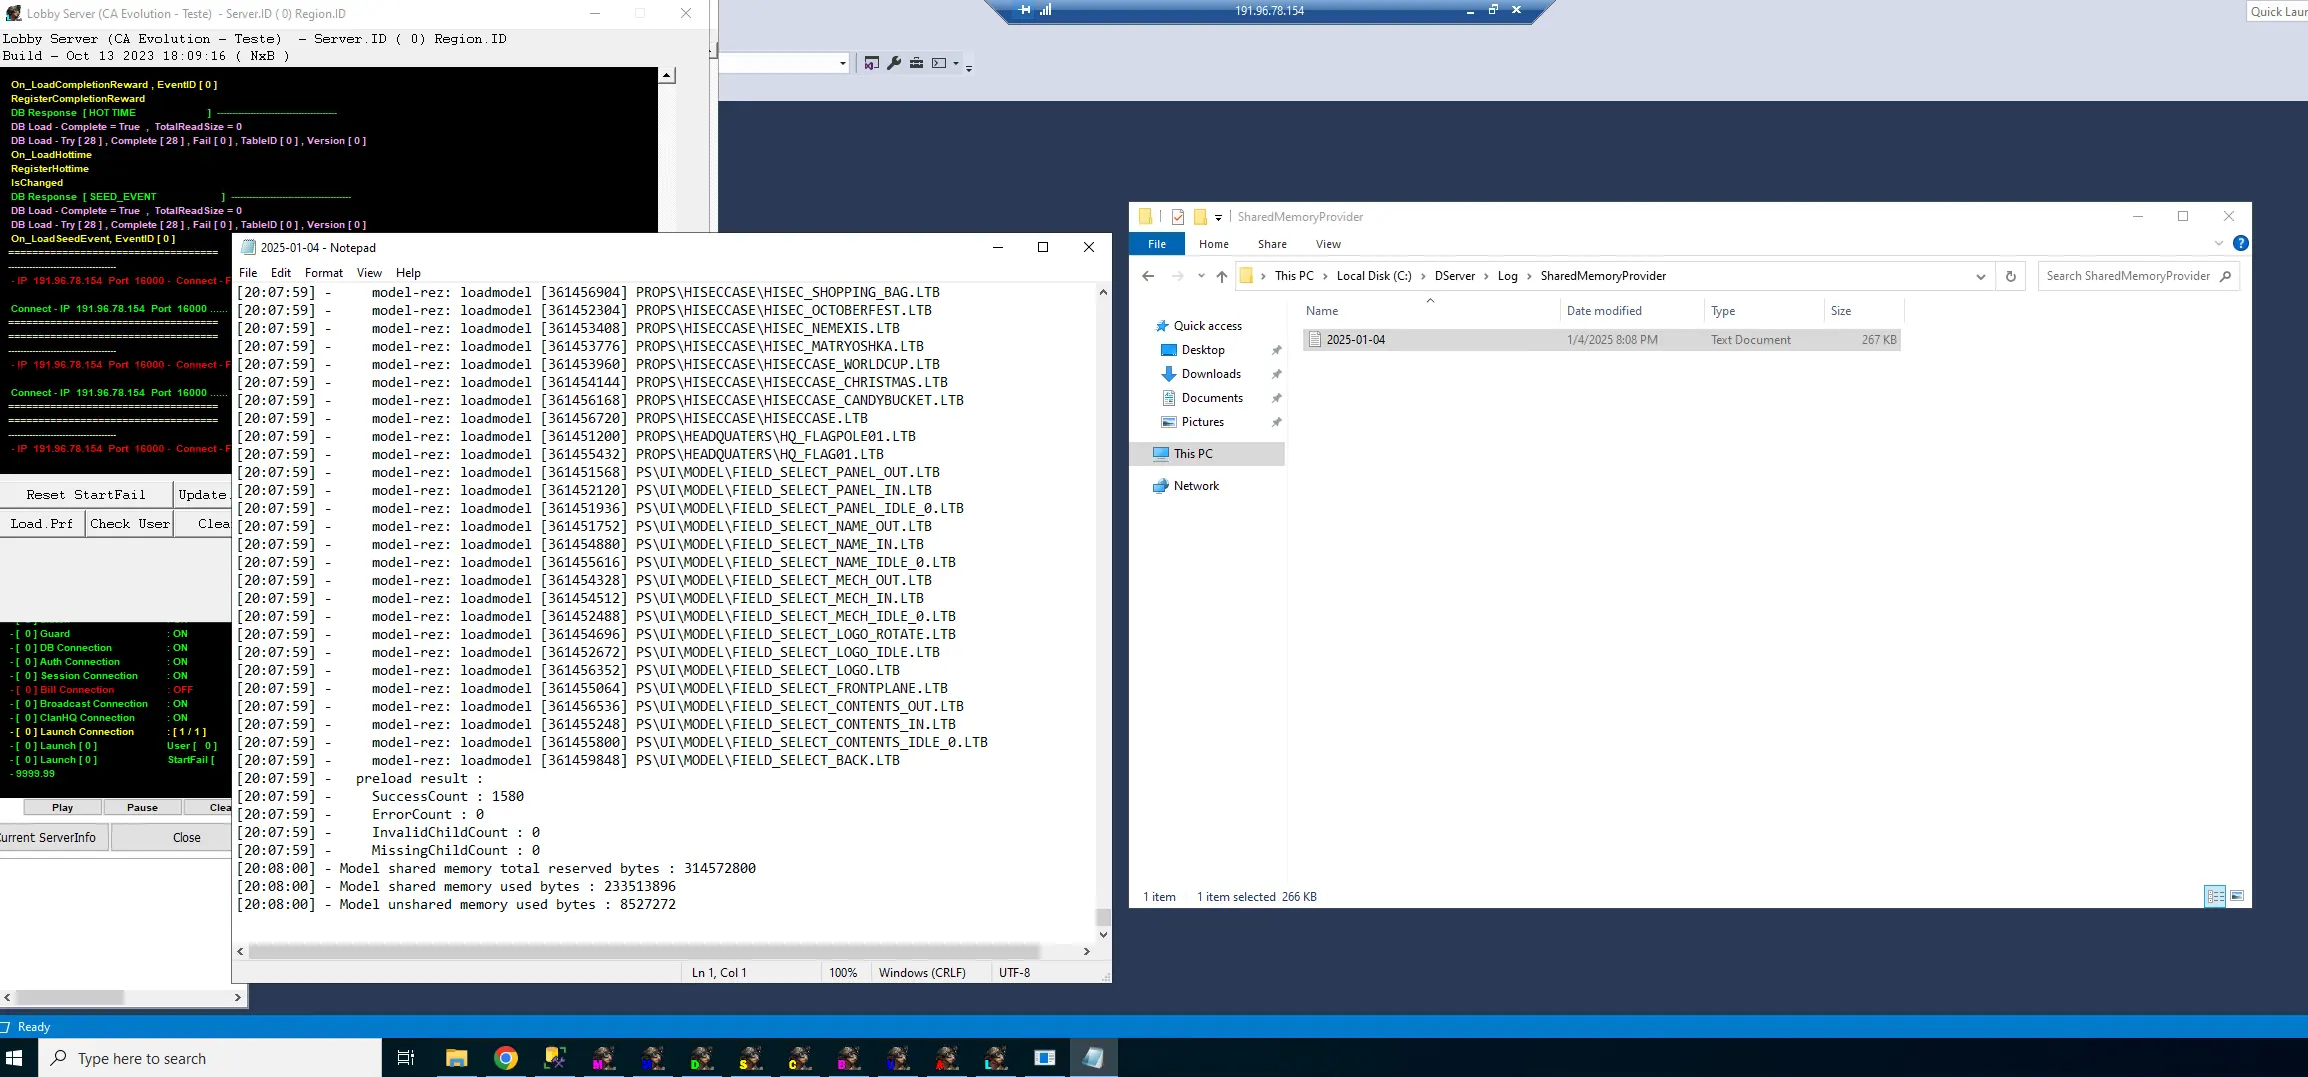Click the command window icon in top toolbar
Image resolution: width=2308 pixels, height=1077 pixels.
coord(938,63)
